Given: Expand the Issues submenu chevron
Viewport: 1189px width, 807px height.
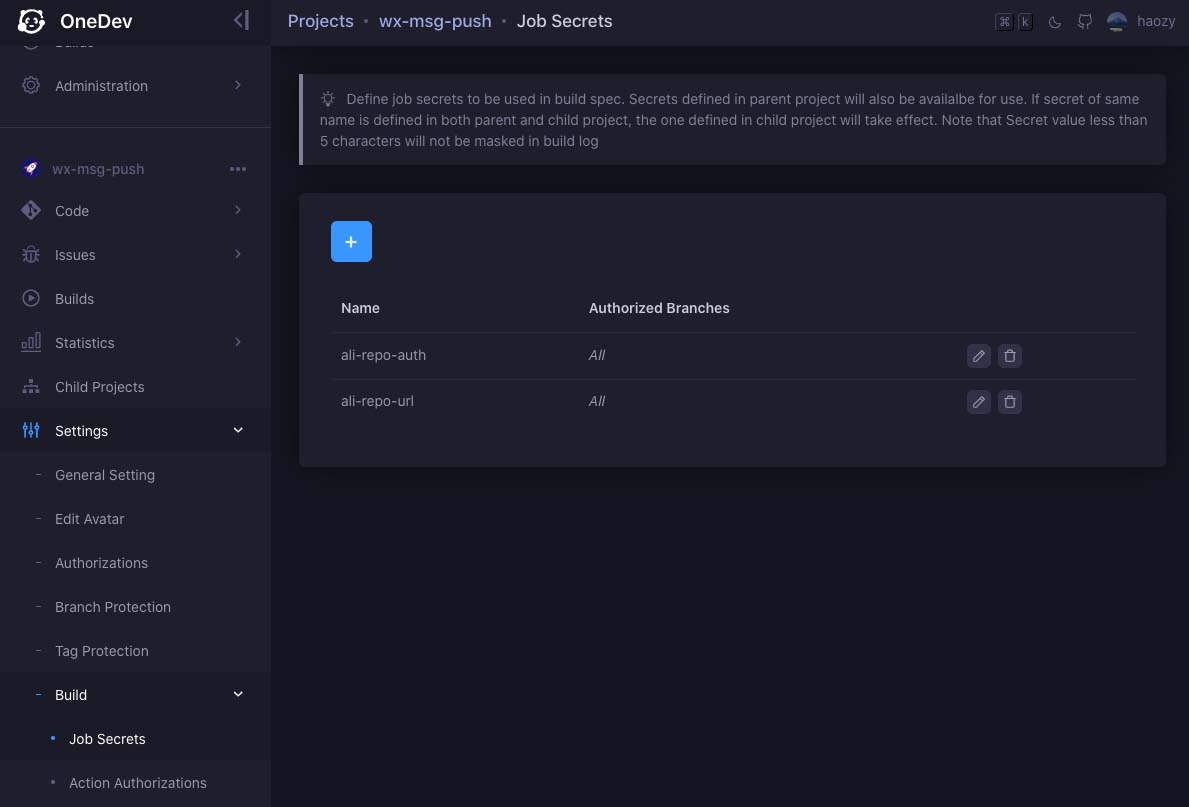Looking at the screenshot, I should pos(238,253).
